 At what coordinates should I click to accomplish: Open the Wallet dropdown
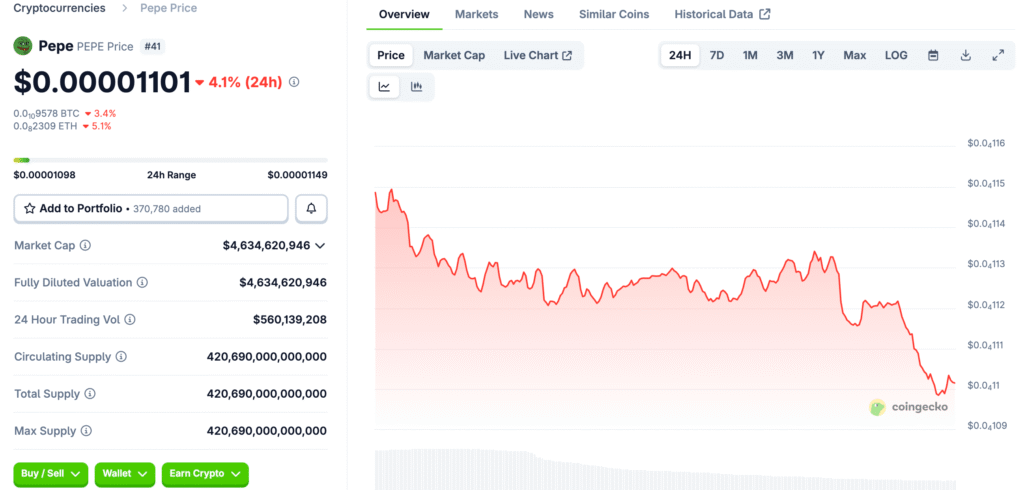[125, 474]
